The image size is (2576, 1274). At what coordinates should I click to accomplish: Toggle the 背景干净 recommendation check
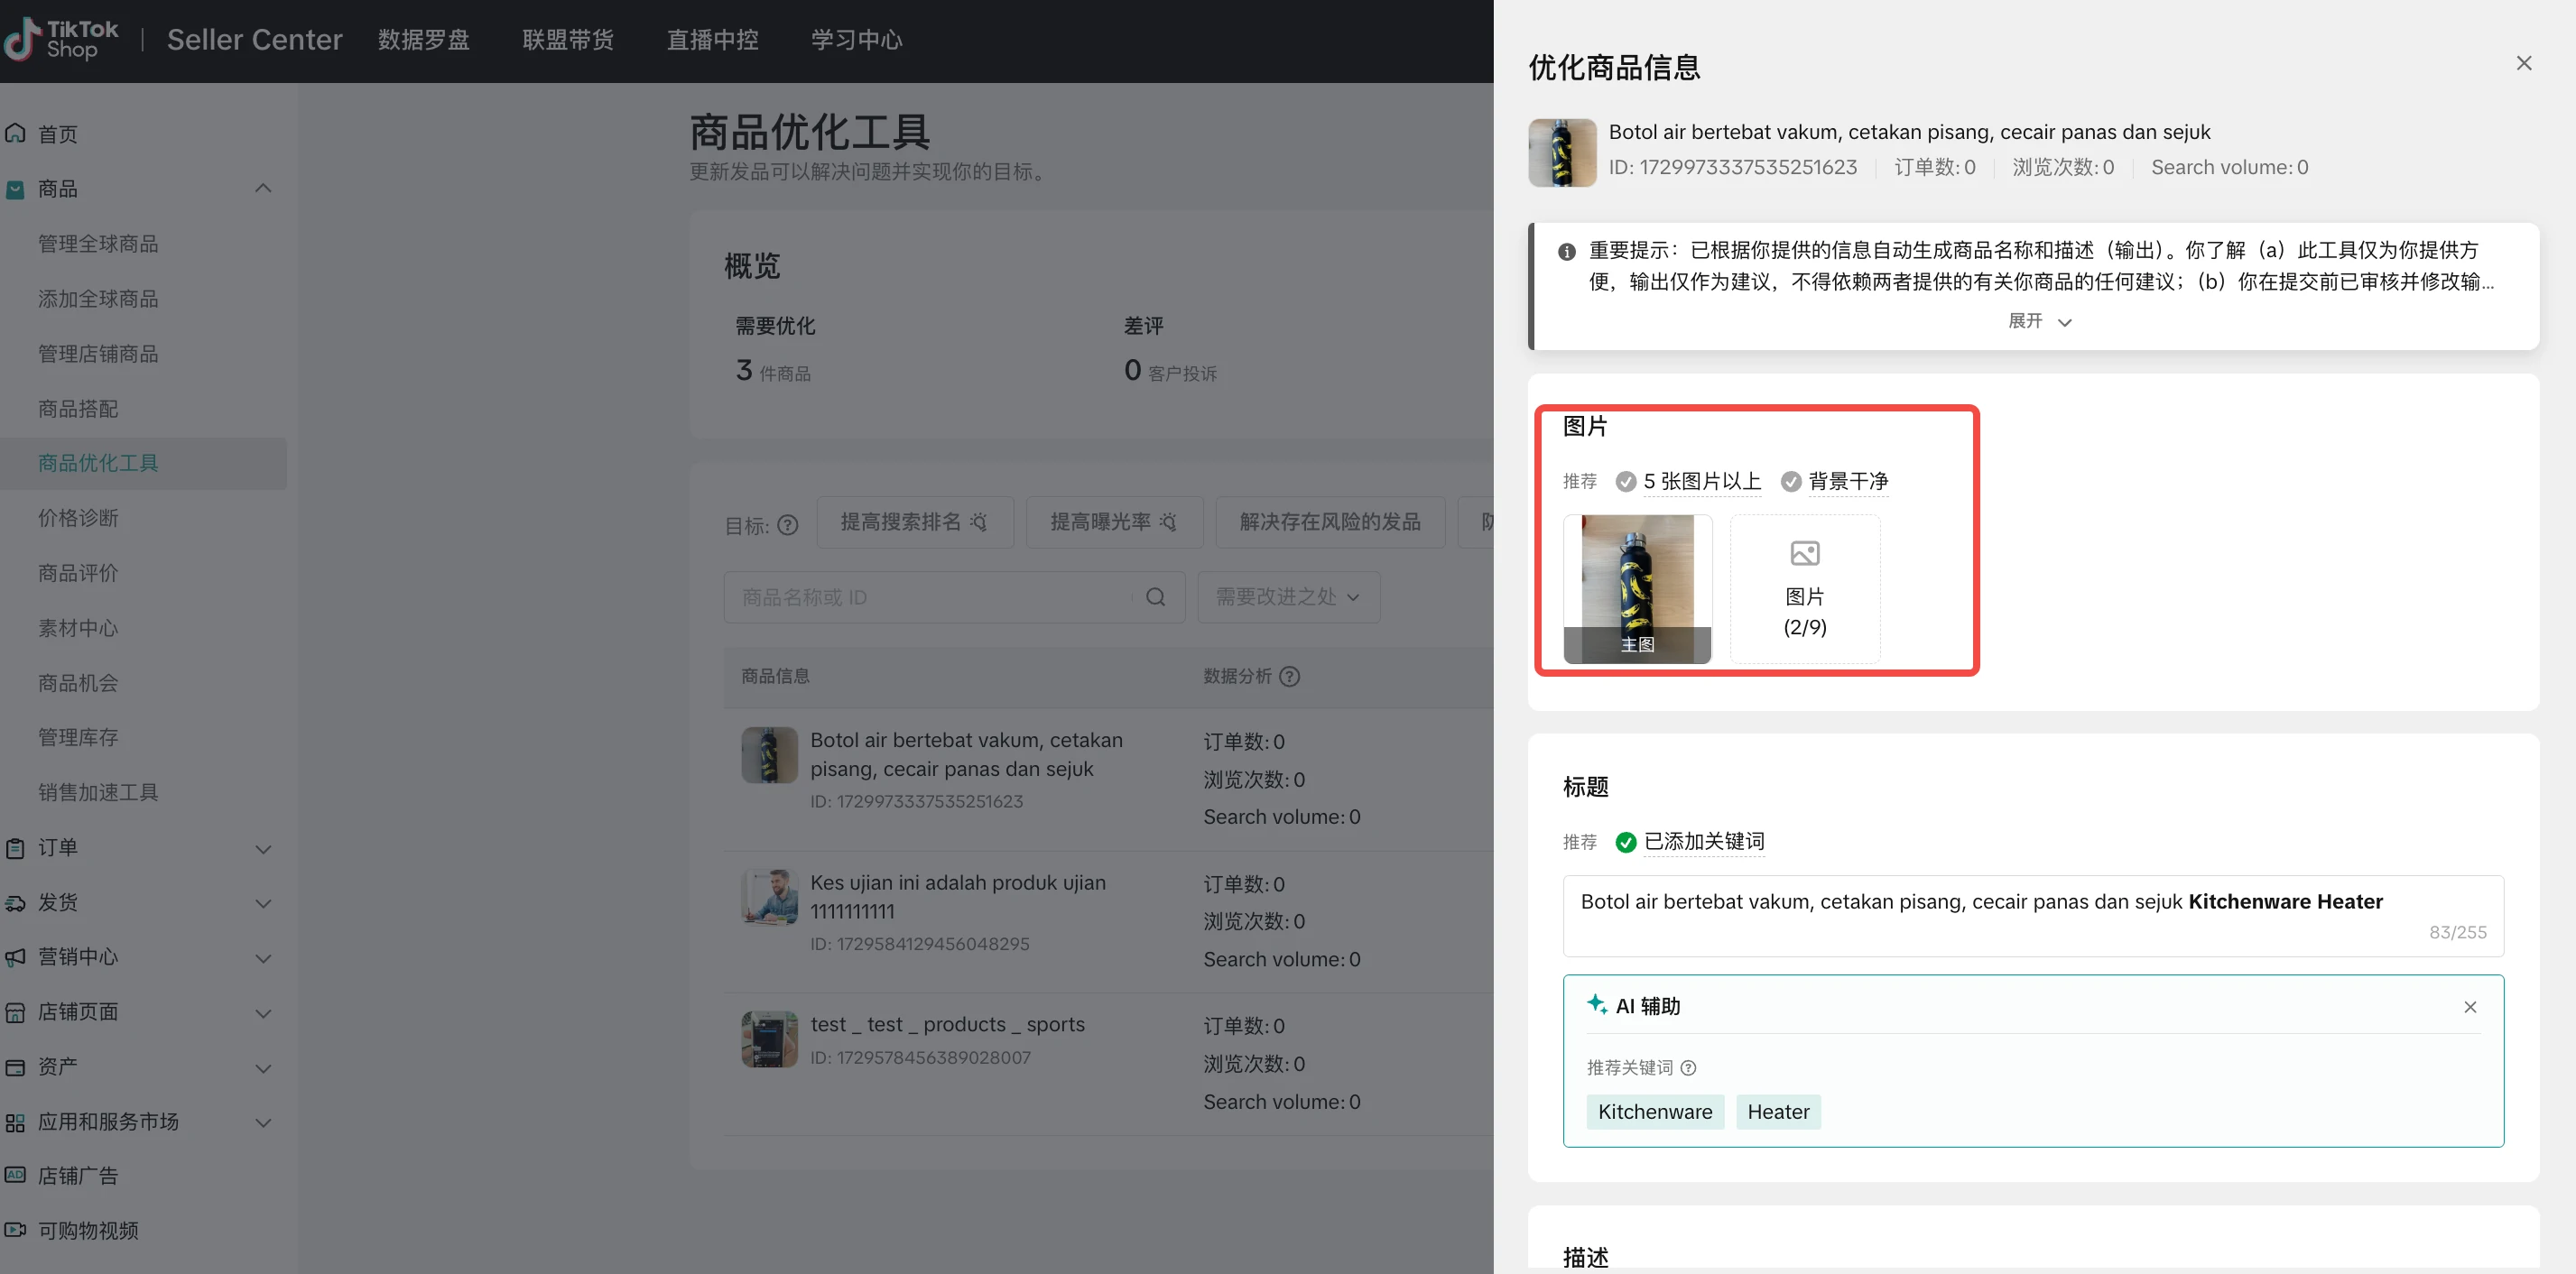(x=1790, y=481)
